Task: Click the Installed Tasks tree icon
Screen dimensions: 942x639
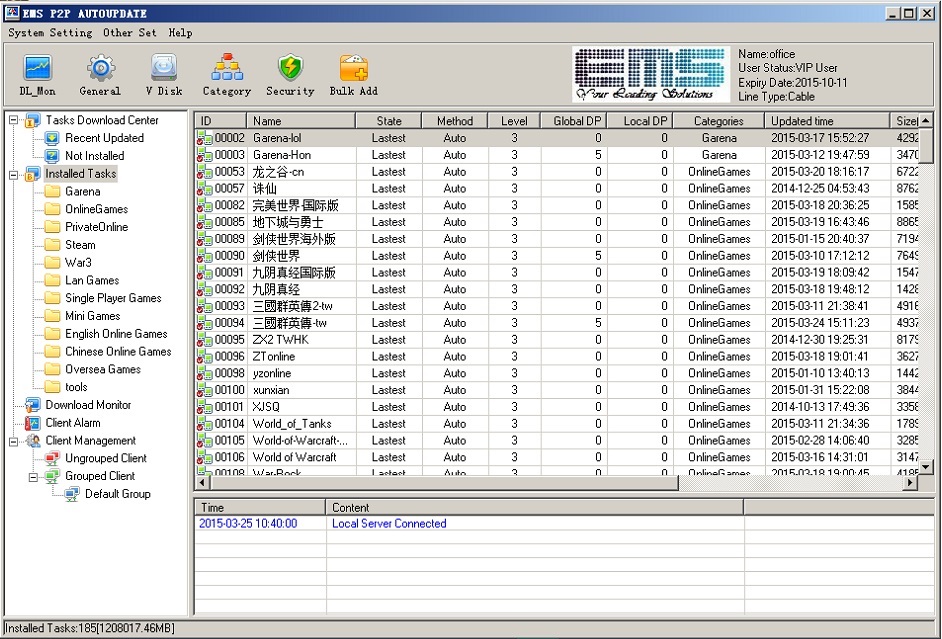Action: click(32, 174)
